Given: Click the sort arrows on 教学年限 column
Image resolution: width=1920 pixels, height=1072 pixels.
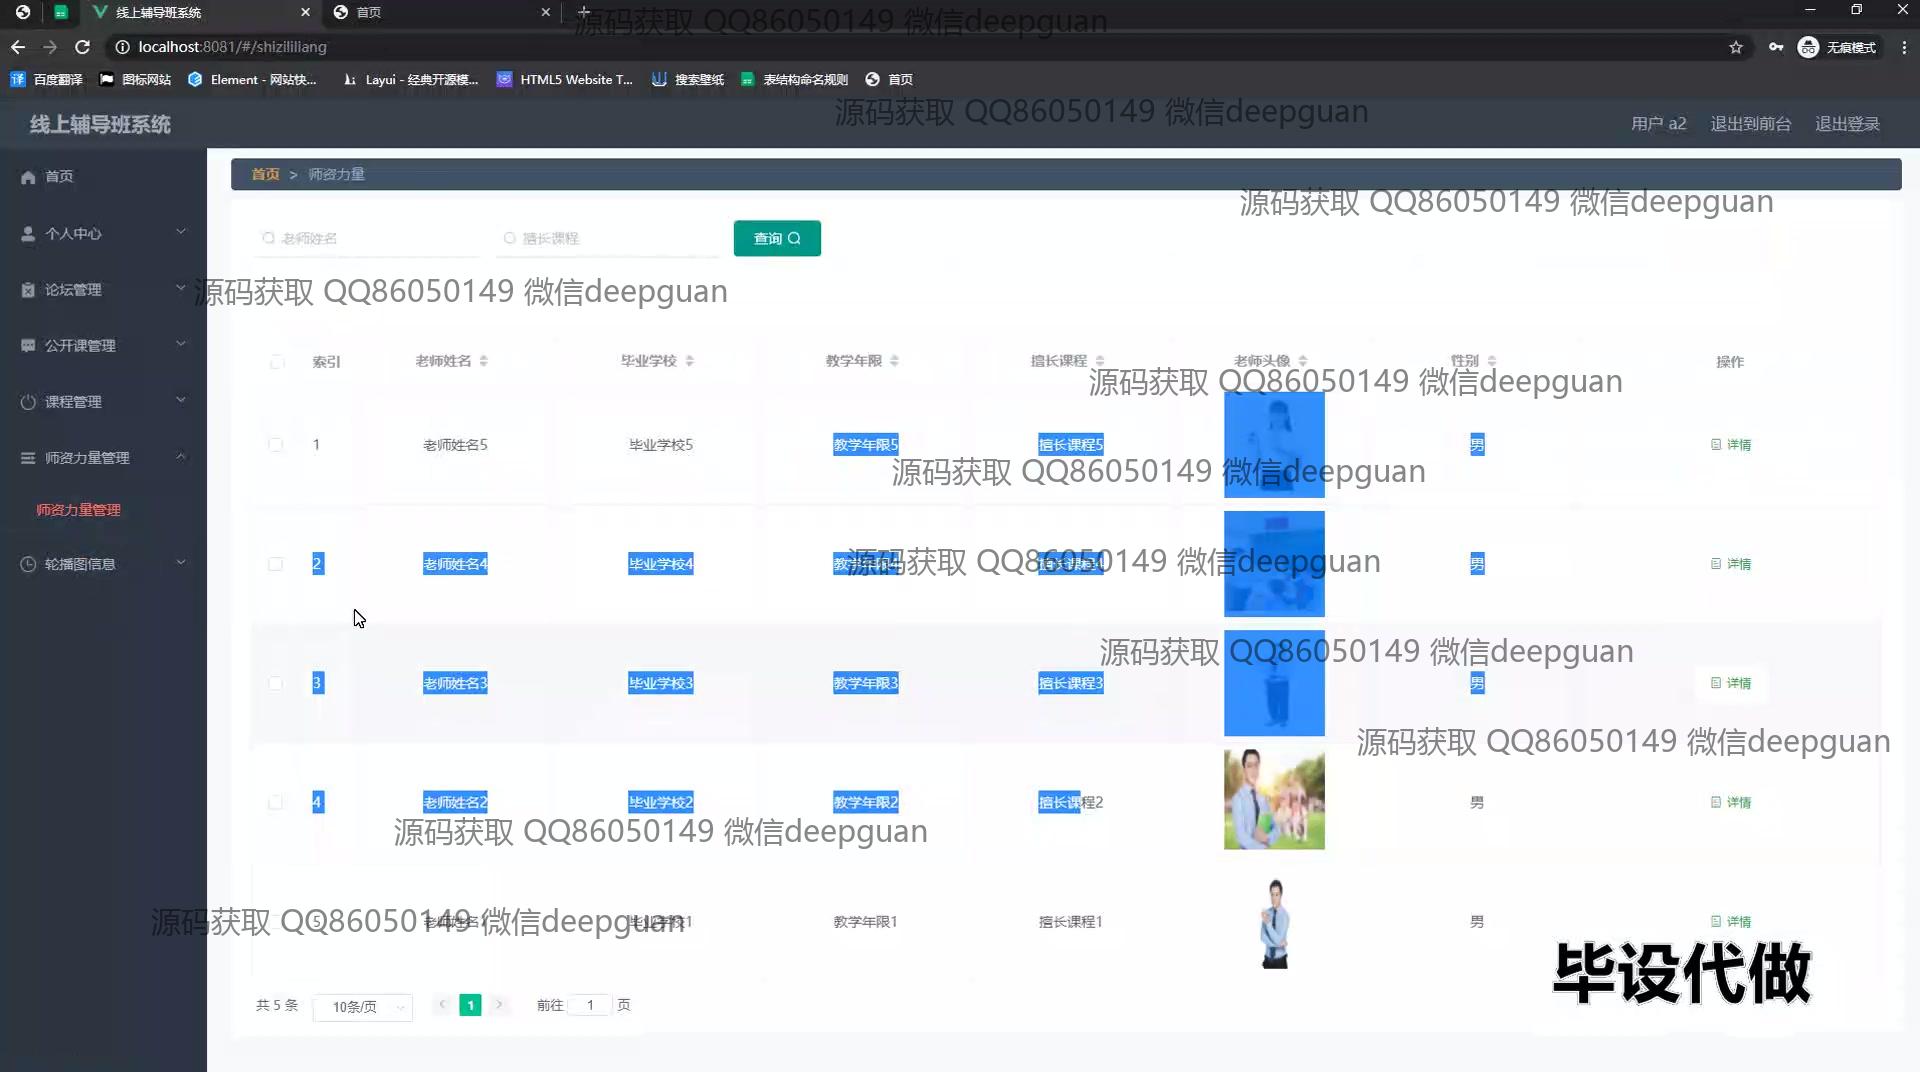Looking at the screenshot, I should [894, 361].
